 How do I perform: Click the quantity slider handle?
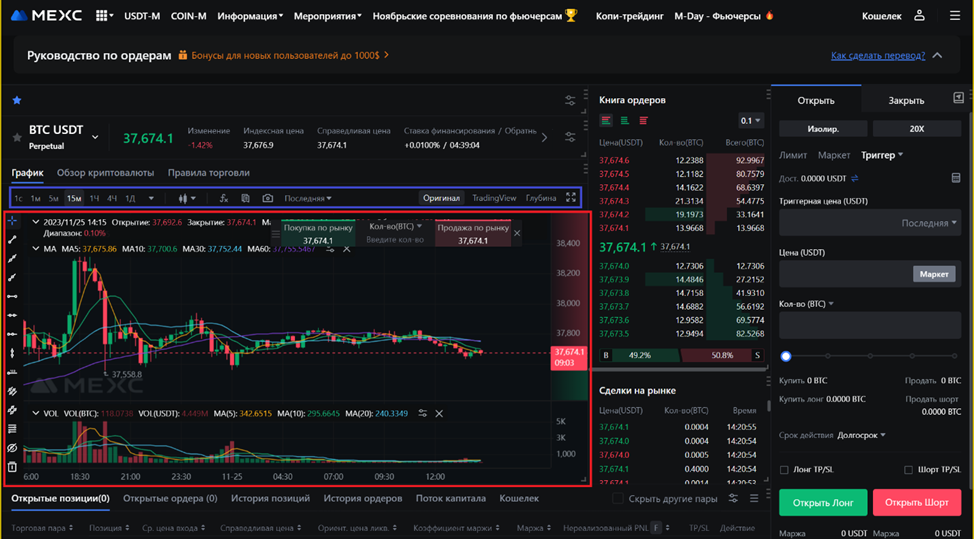[x=786, y=356]
